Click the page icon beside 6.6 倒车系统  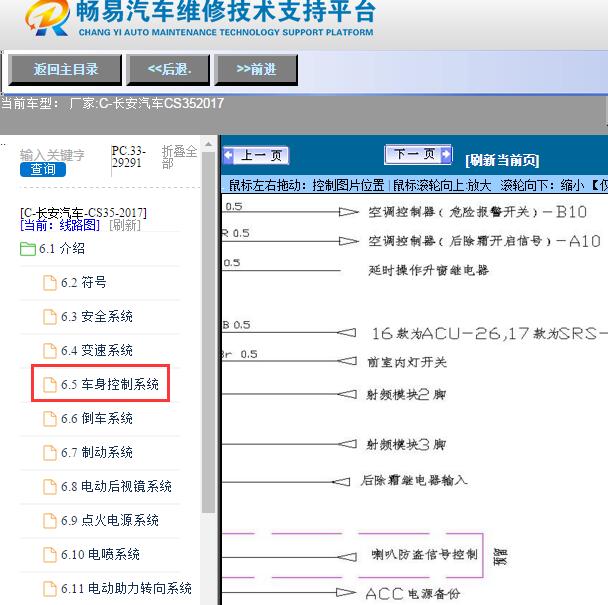(x=50, y=419)
